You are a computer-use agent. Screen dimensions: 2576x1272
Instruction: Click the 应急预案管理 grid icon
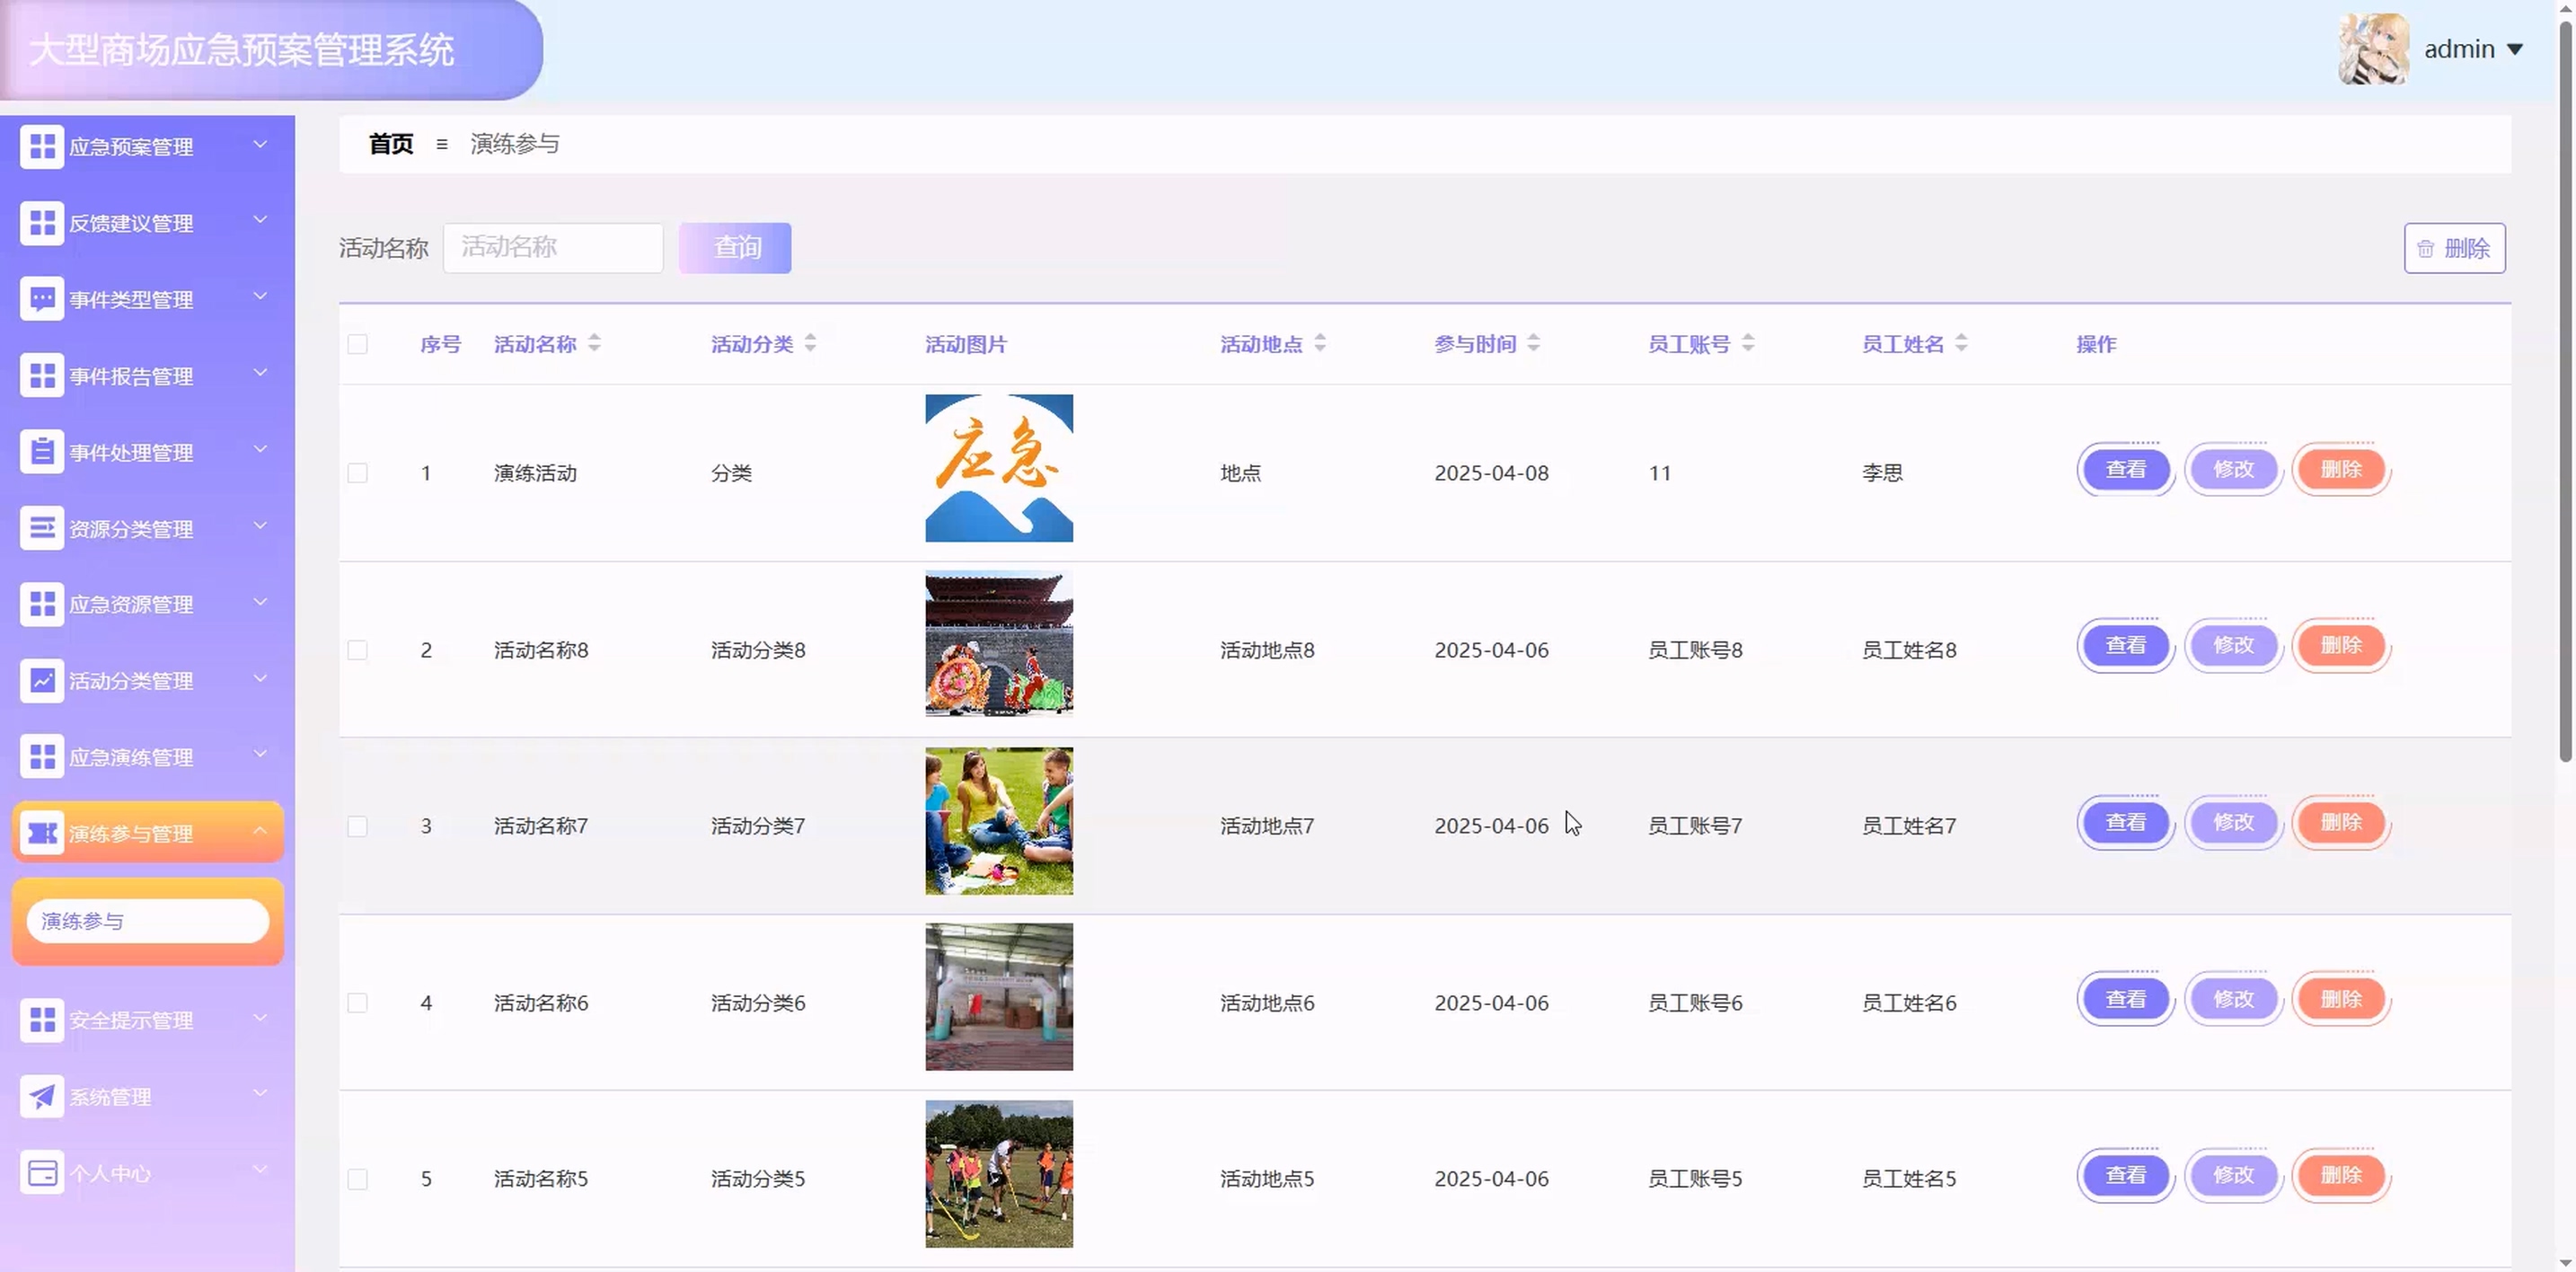pos(42,147)
